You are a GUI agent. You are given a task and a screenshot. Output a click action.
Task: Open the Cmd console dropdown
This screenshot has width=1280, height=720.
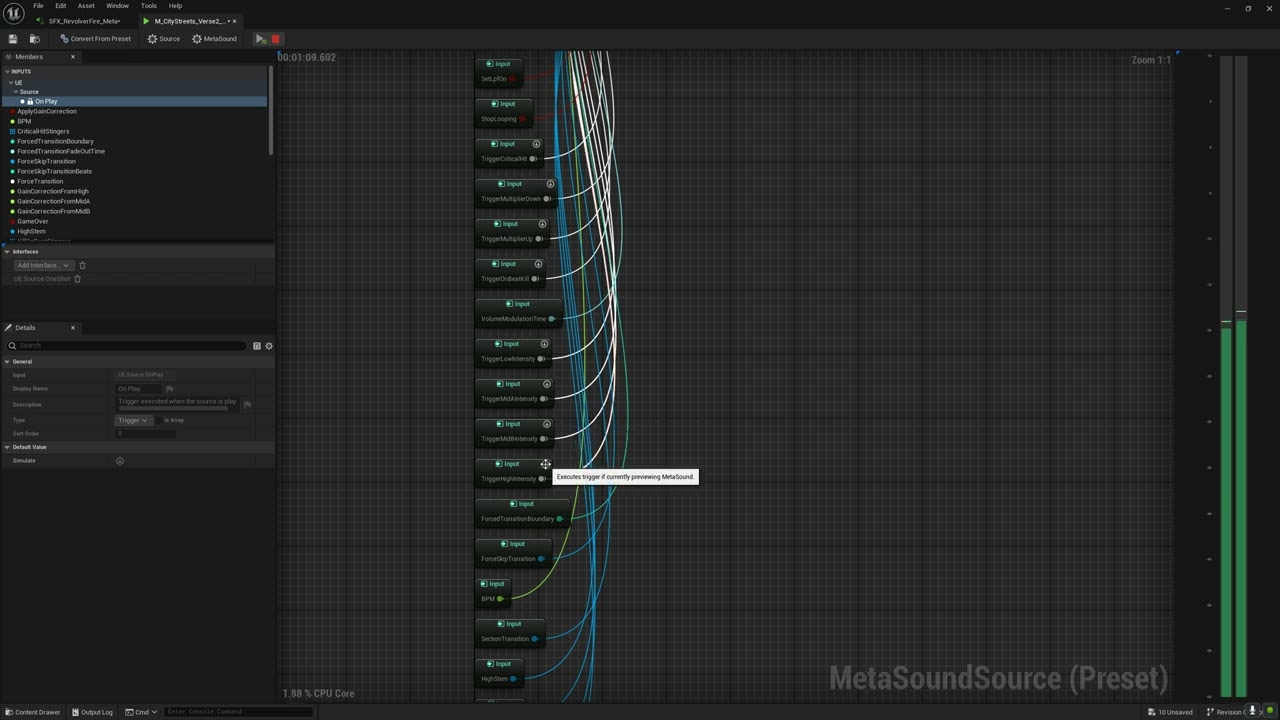coord(140,712)
